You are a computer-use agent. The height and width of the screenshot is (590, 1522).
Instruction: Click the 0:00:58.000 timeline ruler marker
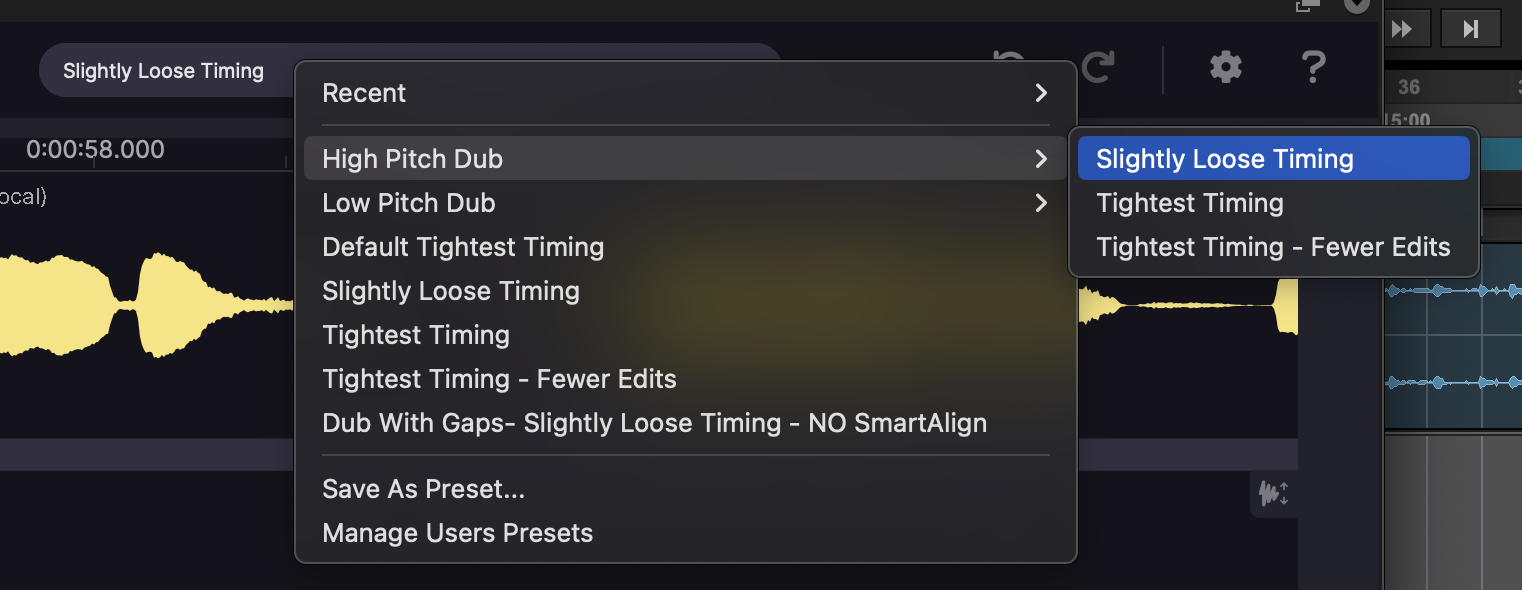pos(95,150)
